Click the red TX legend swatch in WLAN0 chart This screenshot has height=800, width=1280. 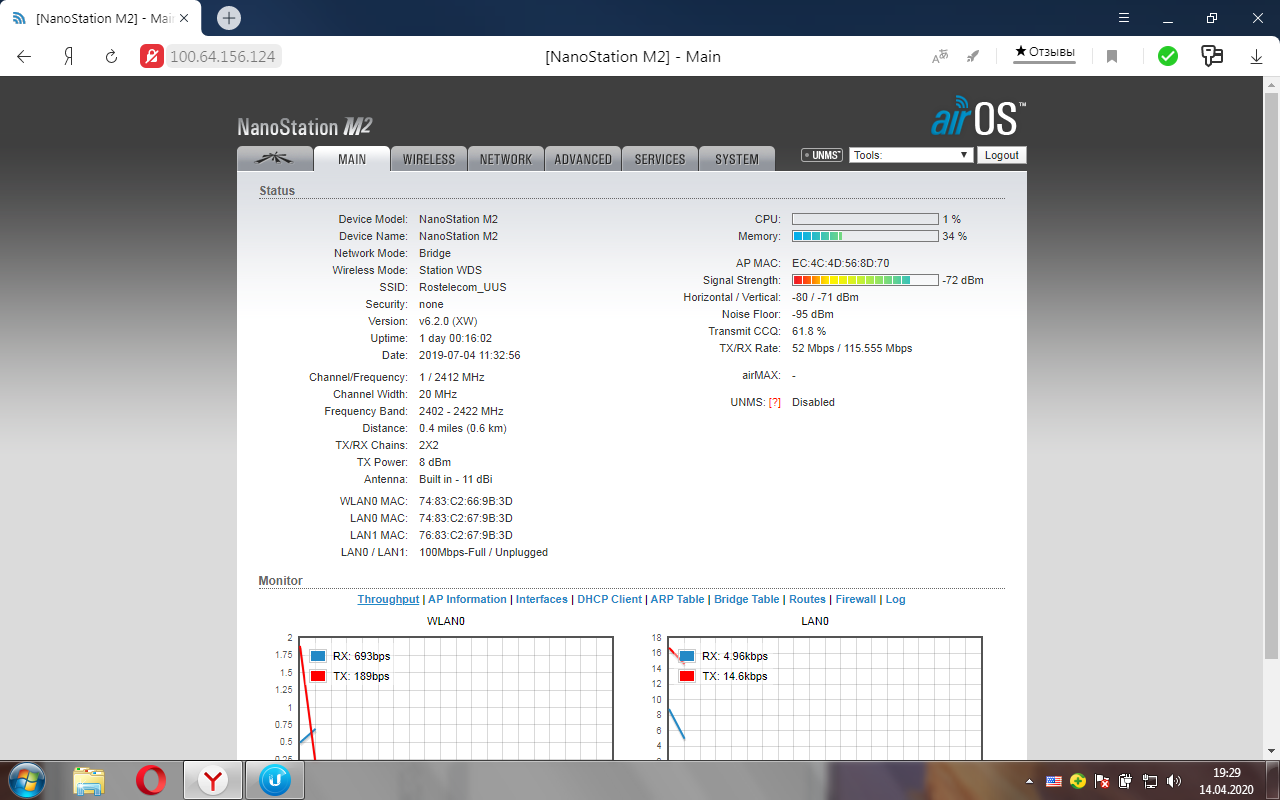tap(318, 676)
